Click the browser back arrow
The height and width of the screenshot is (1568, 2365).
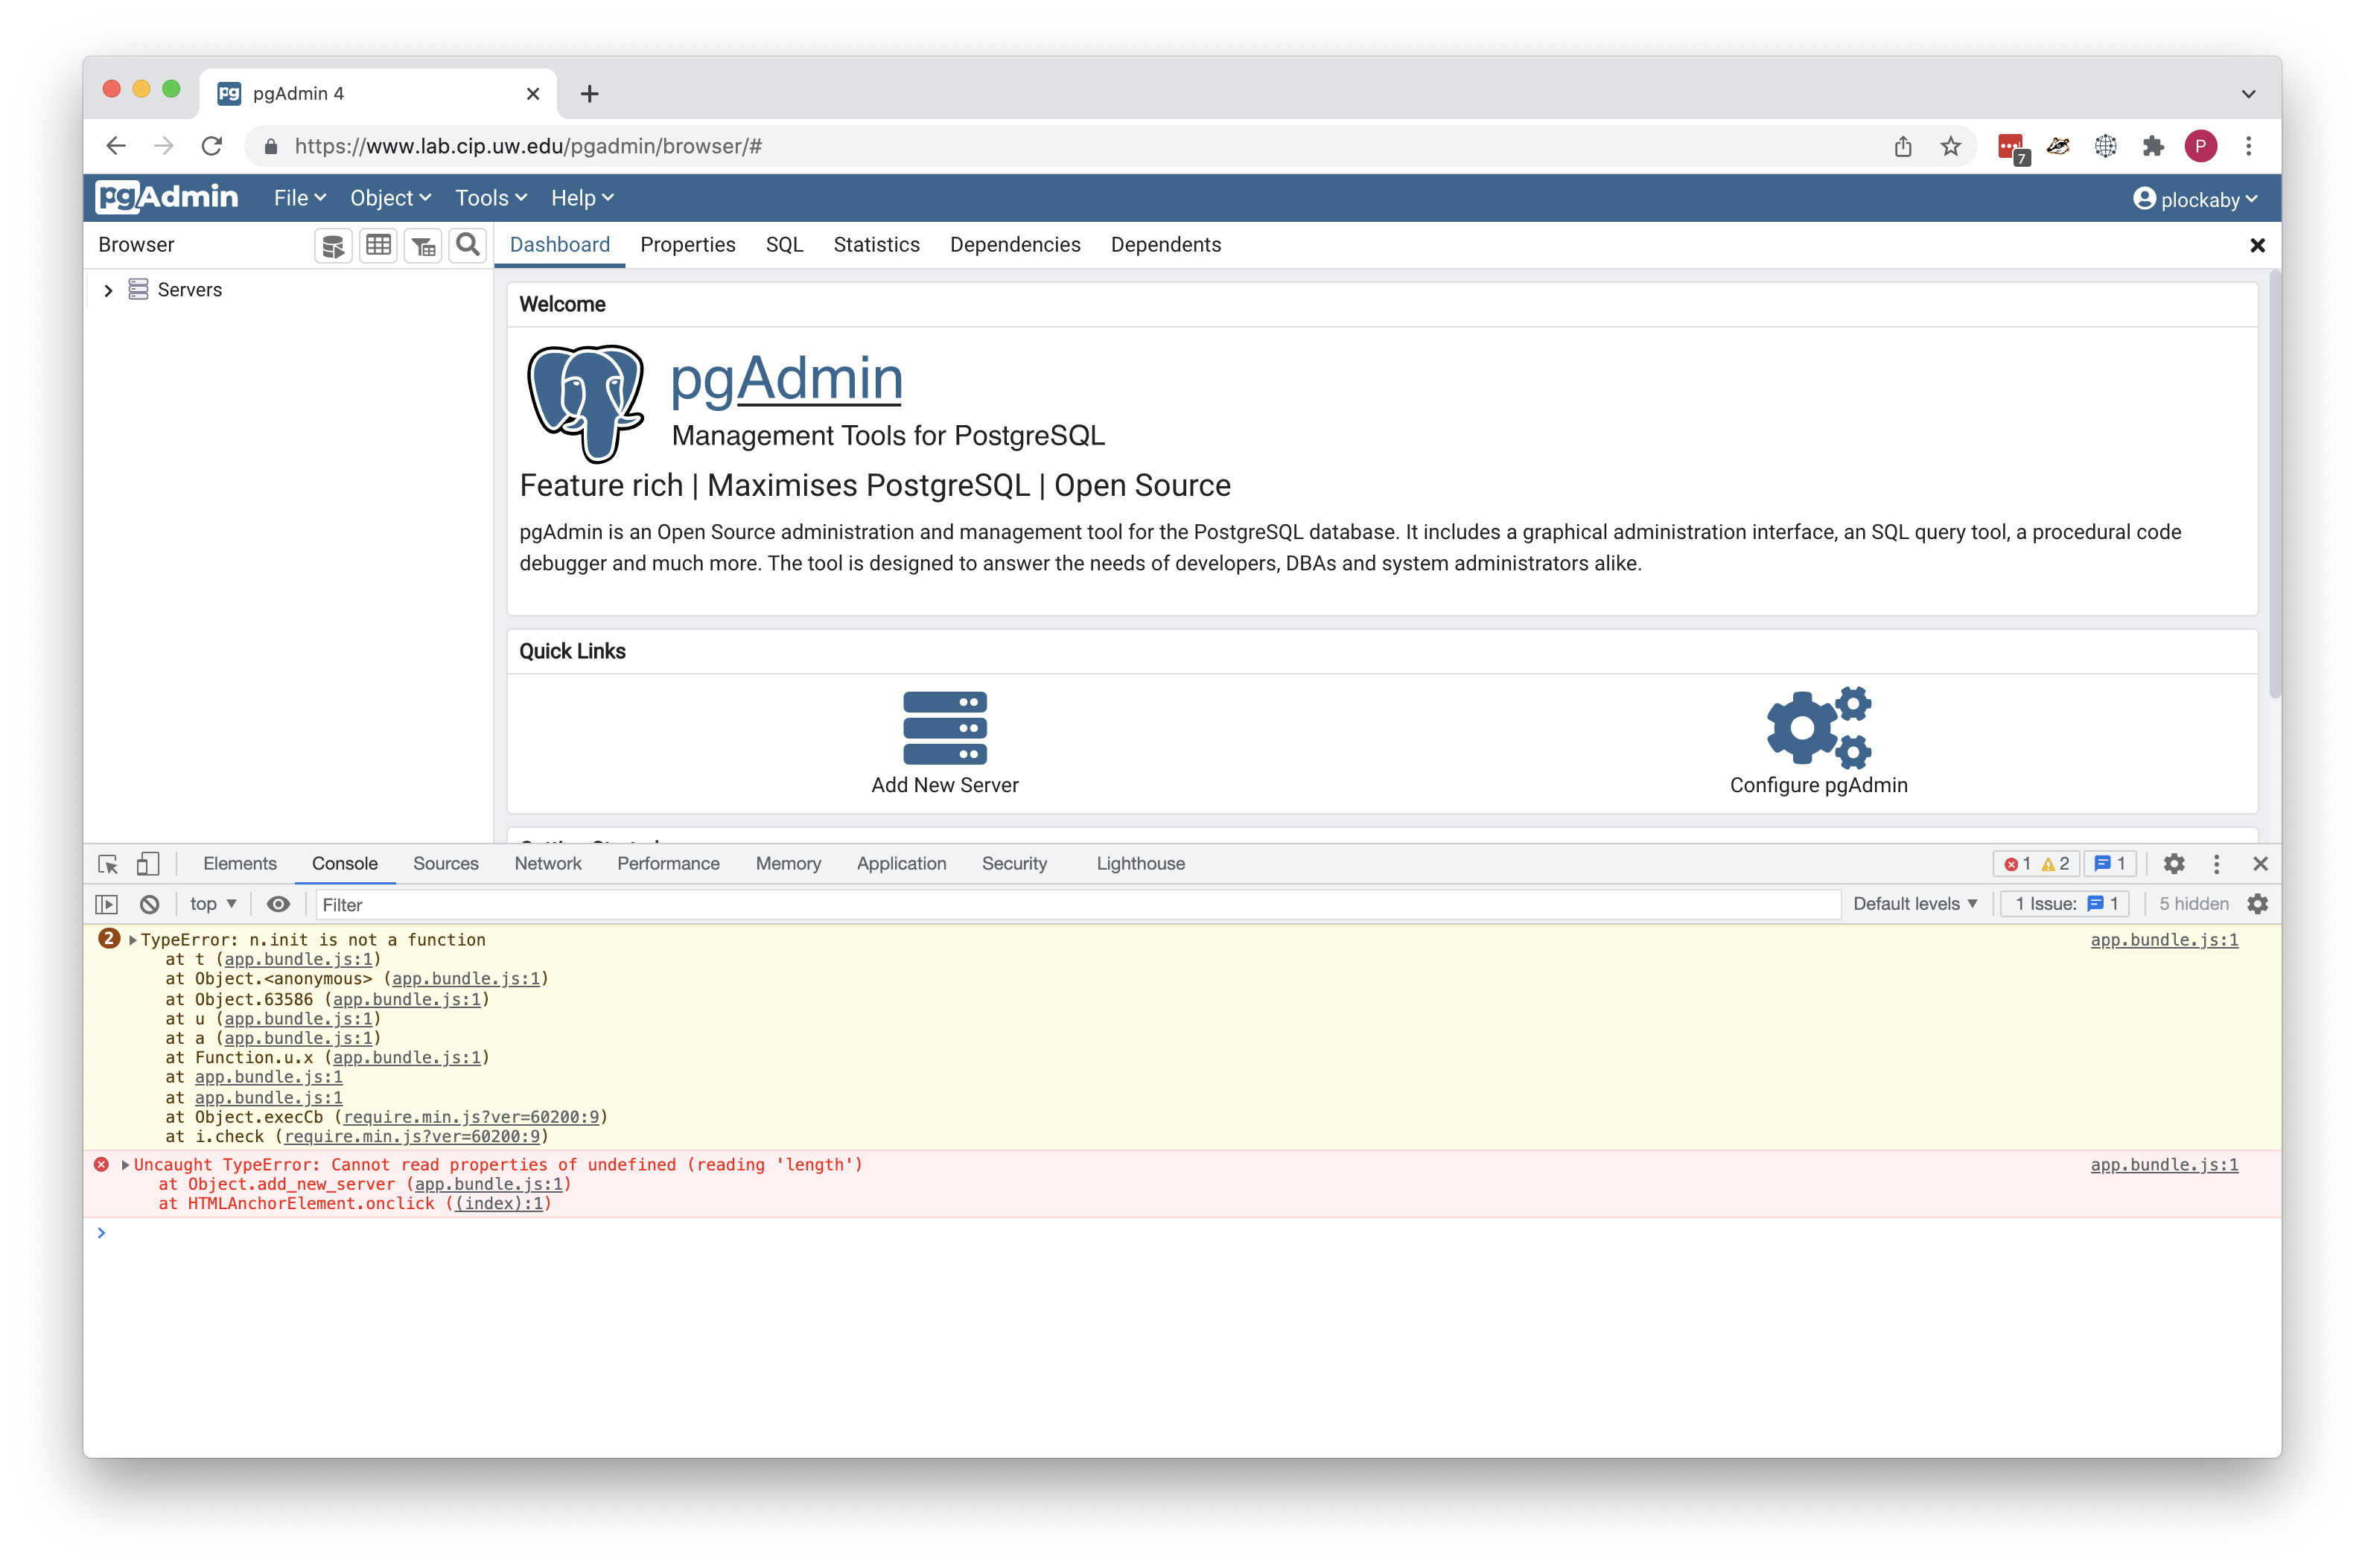116,146
